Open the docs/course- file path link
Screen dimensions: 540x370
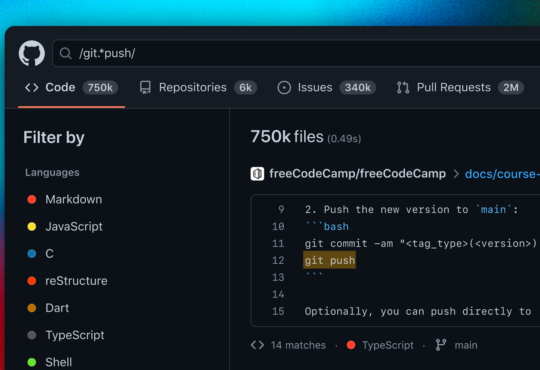tap(502, 174)
